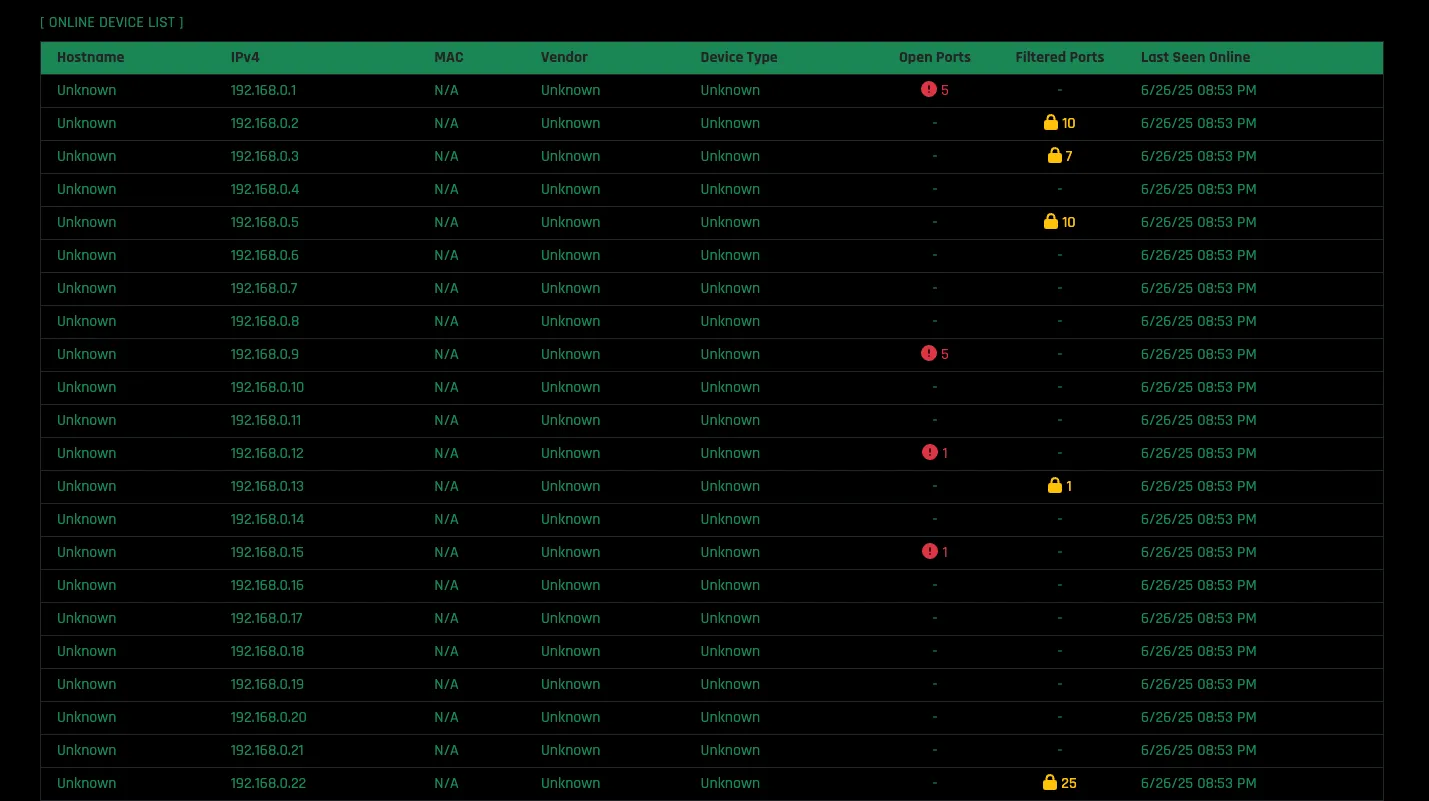Click the Online Device List heading
Image resolution: width=1429 pixels, height=801 pixels.
[112, 22]
